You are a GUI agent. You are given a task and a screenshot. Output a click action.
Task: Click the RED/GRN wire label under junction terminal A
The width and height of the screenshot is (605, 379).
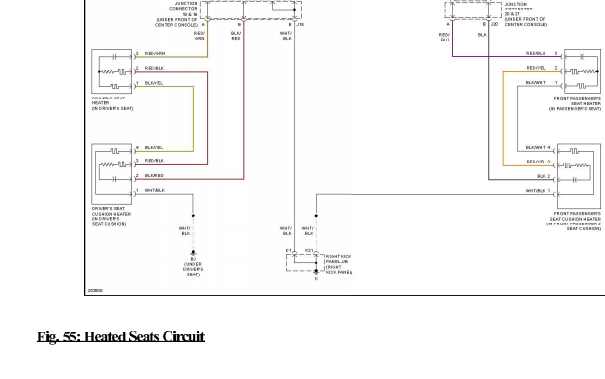point(199,36)
